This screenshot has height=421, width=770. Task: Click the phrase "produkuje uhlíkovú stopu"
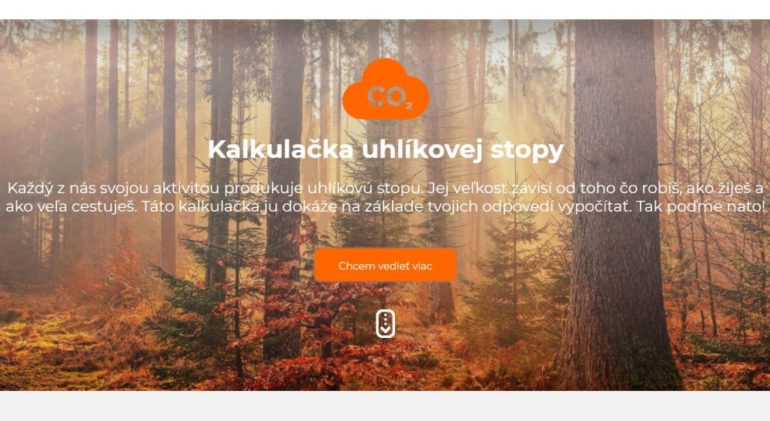click(324, 188)
